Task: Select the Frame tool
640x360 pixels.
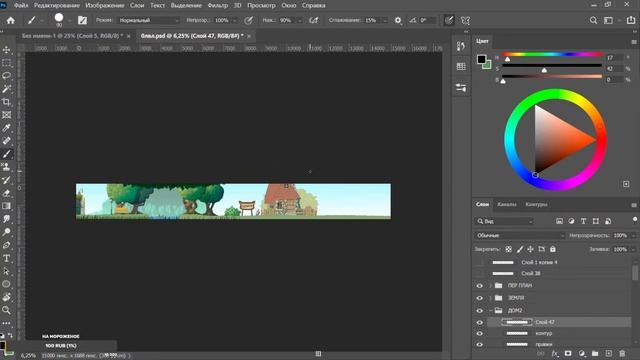Action: point(7,115)
